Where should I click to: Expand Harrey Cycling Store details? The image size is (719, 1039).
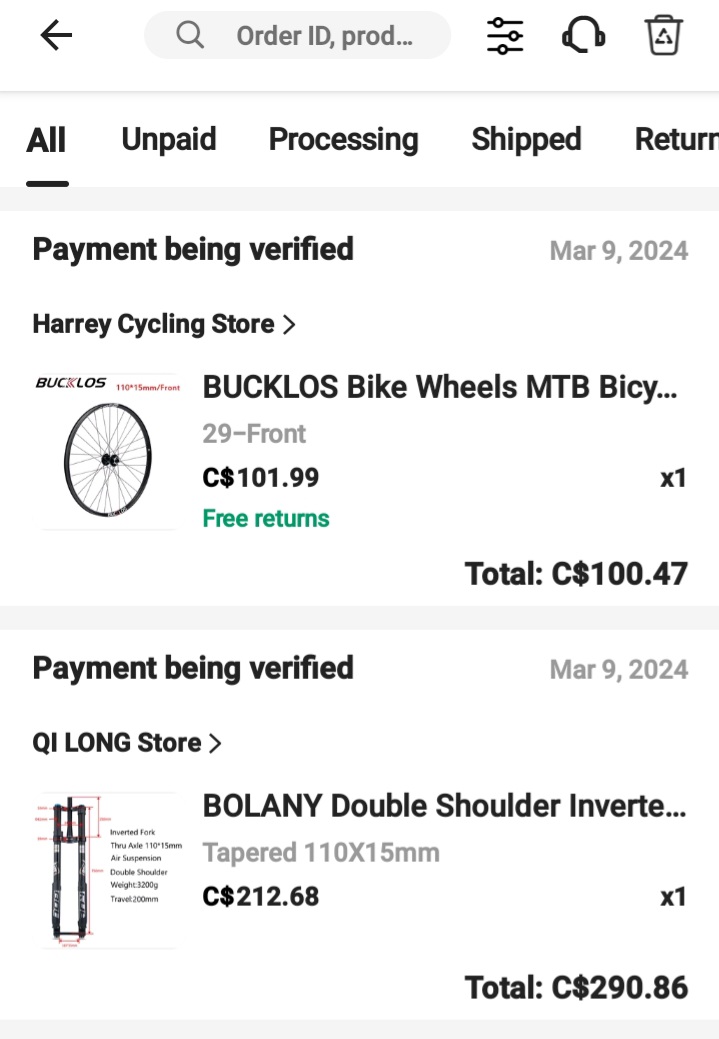tap(152, 323)
